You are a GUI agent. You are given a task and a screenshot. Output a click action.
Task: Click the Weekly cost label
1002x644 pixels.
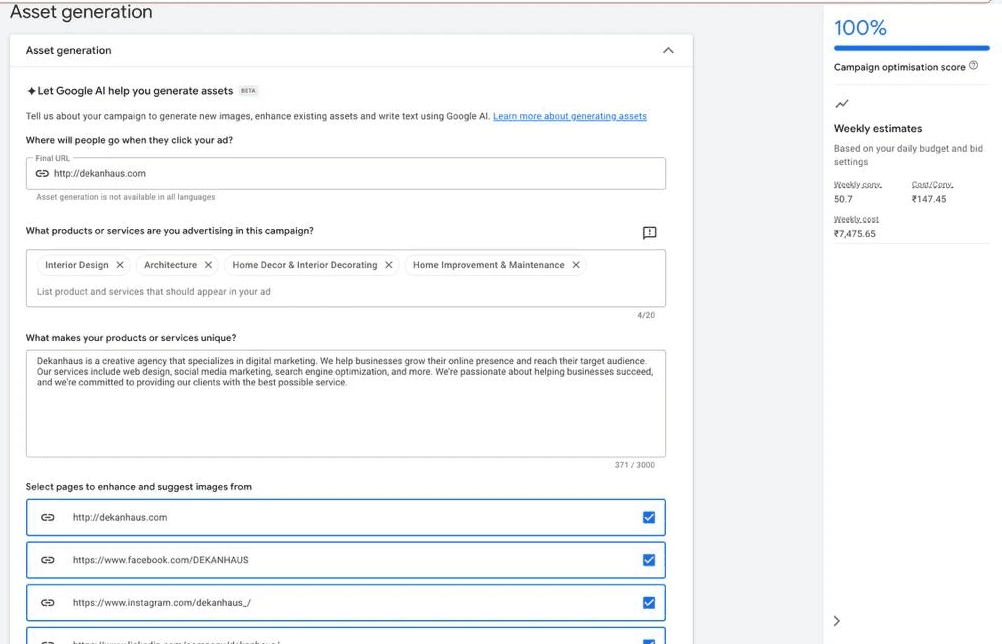coord(856,219)
